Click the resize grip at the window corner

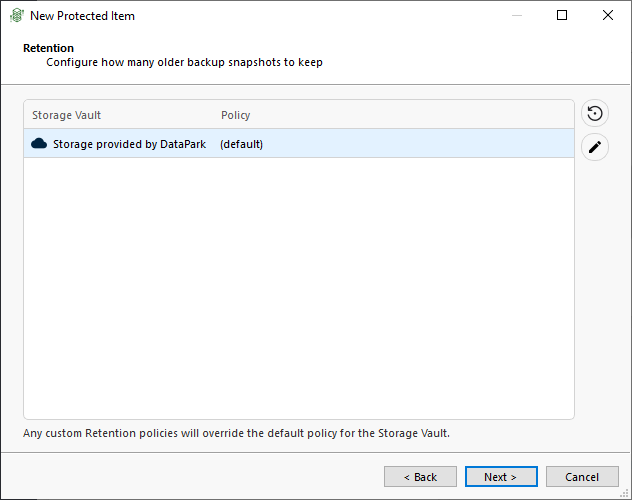click(624, 493)
